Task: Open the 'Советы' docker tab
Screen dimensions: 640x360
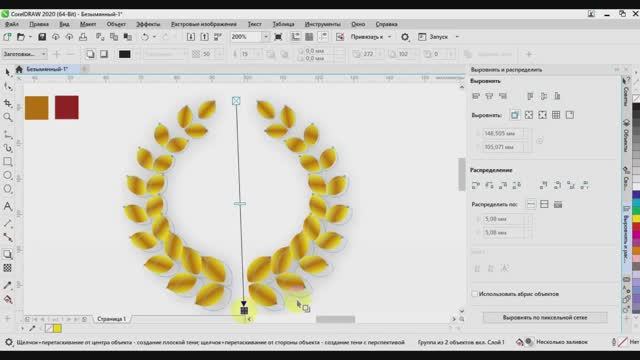Action: pos(626,92)
